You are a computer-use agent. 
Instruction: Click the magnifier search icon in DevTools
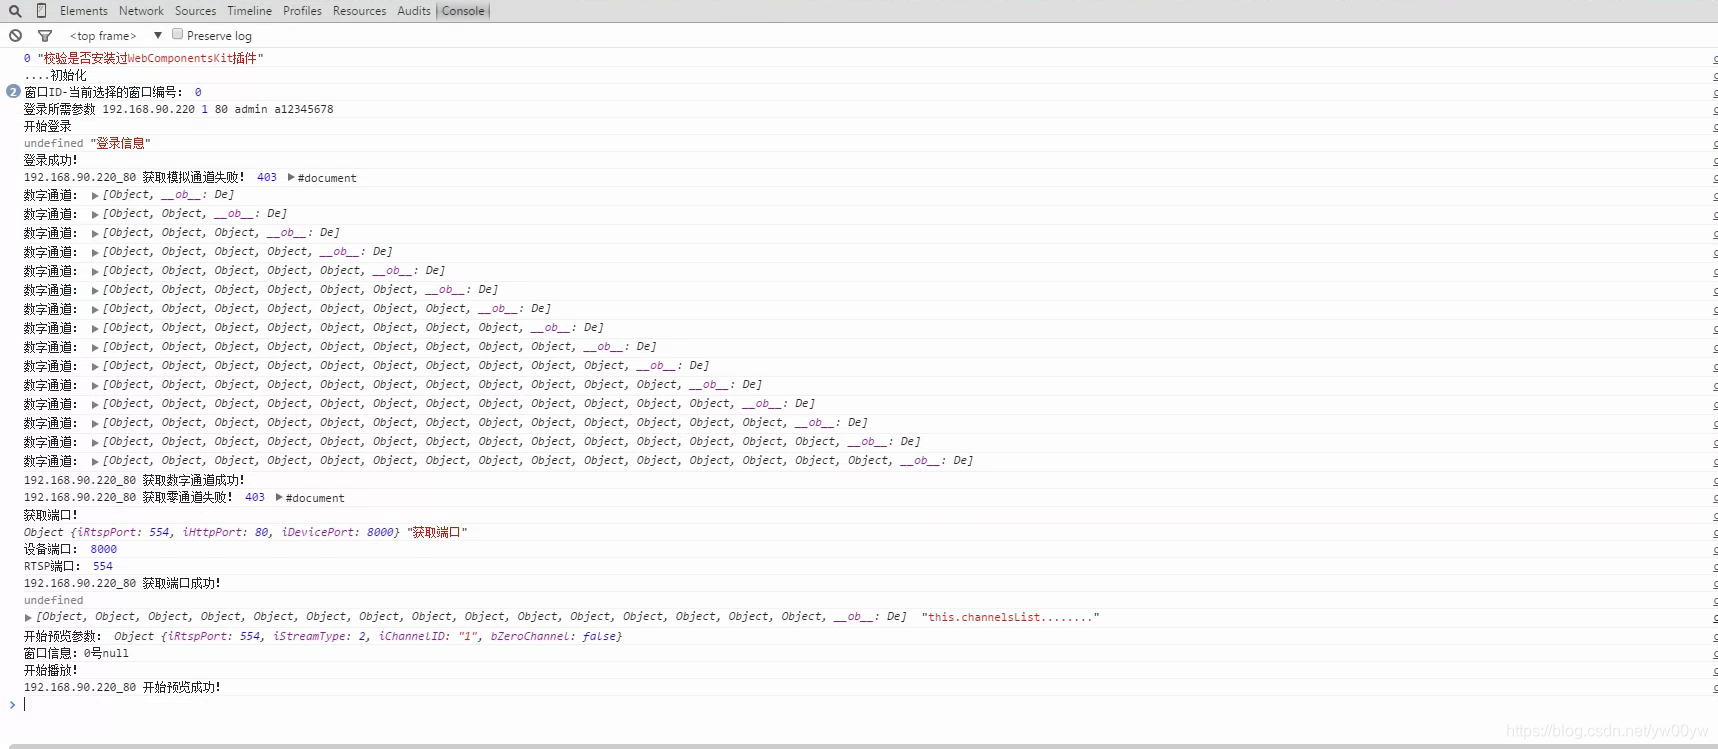click(x=15, y=11)
